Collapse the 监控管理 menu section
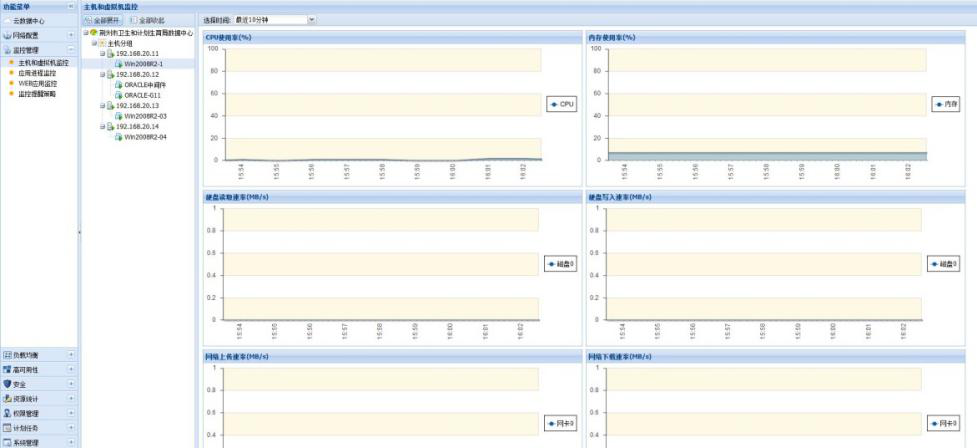Screen dimensions: 977x448 pos(71,49)
